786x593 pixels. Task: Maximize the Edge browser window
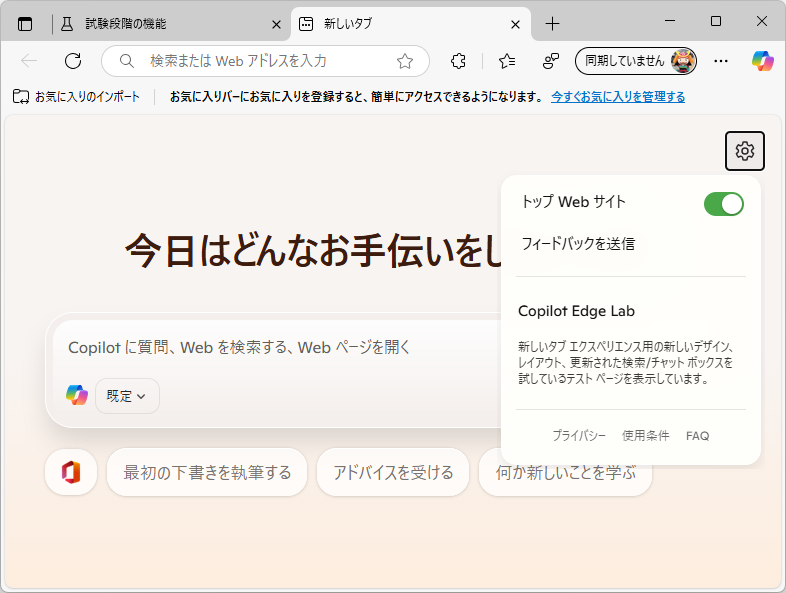point(716,21)
